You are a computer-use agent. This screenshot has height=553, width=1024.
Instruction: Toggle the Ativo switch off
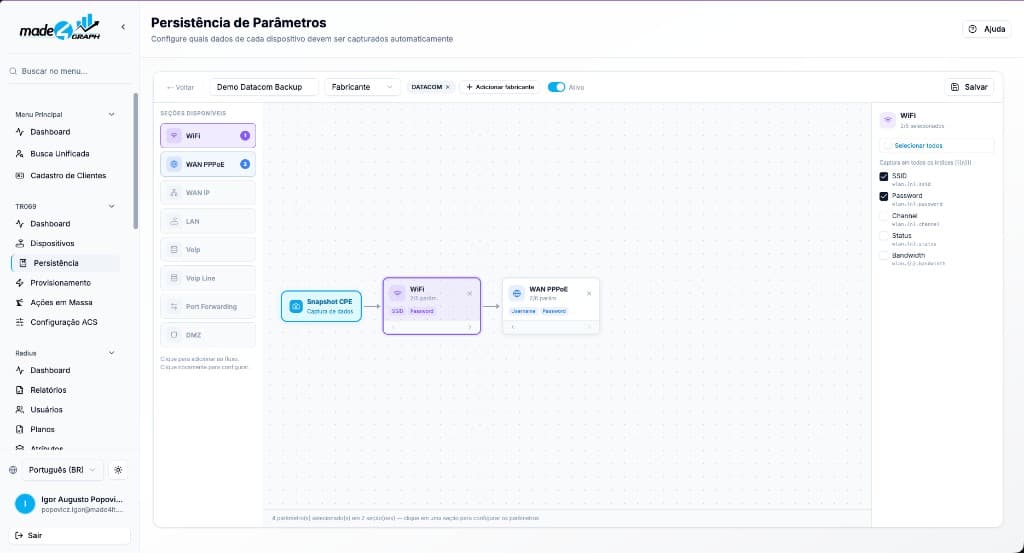pos(556,87)
